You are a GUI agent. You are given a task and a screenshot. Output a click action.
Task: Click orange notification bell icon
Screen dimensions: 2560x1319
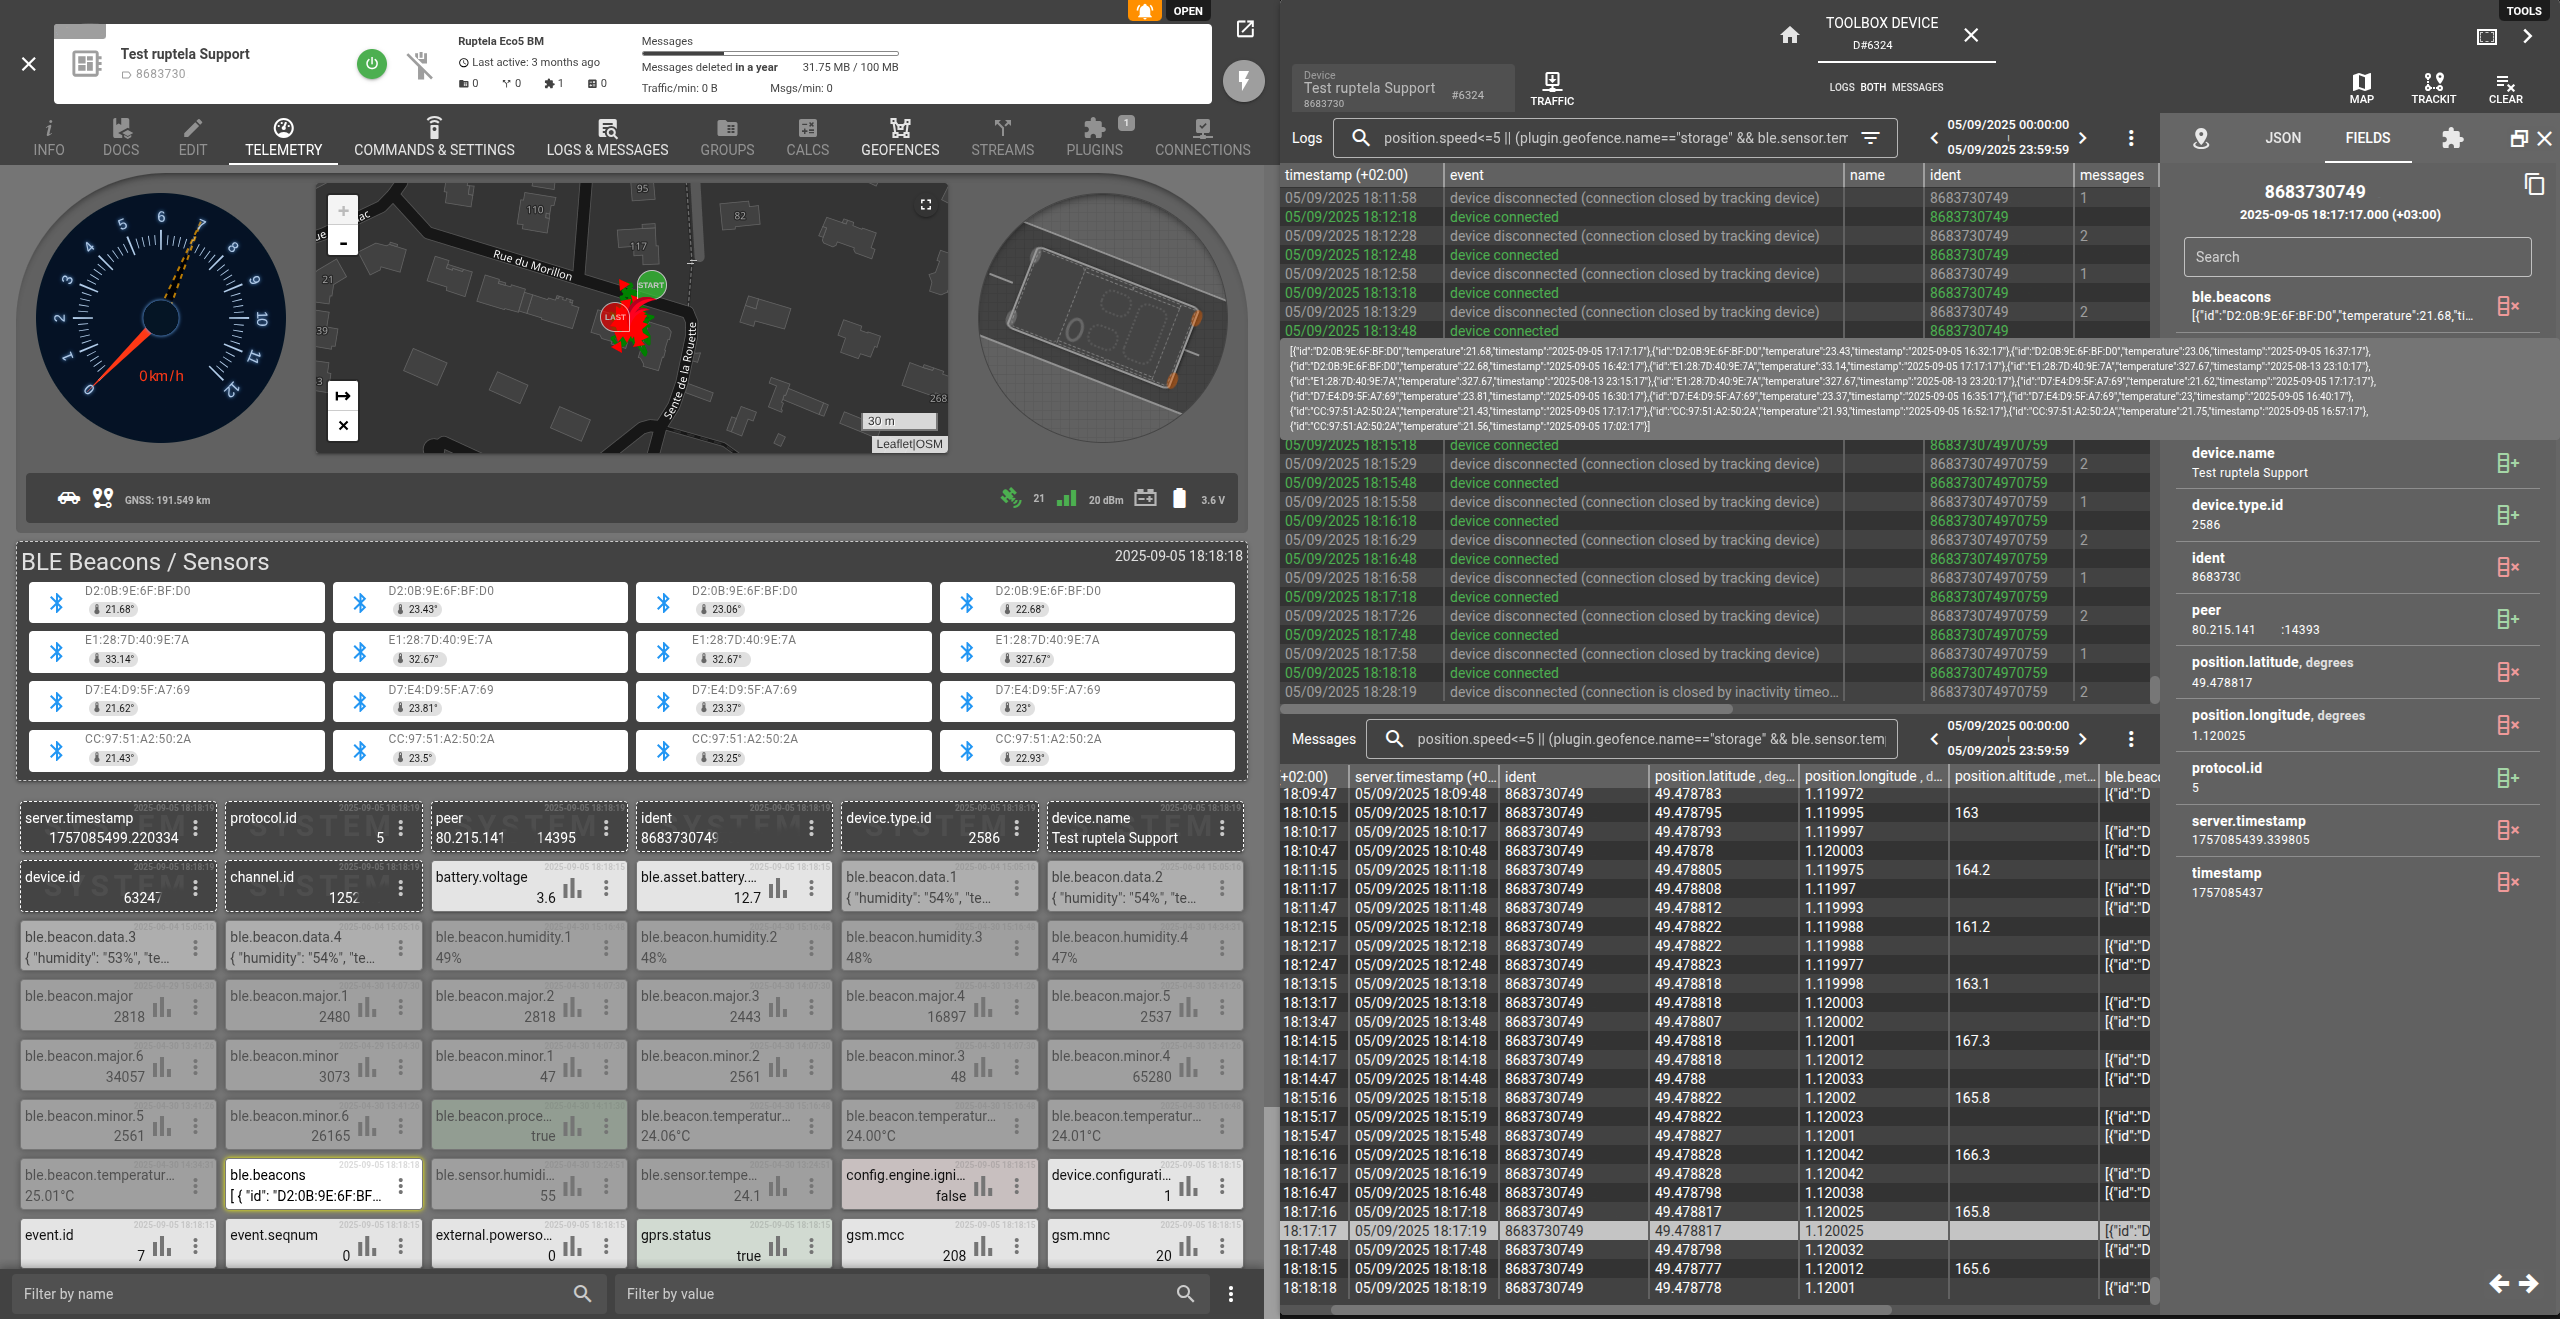pyautogui.click(x=1145, y=11)
